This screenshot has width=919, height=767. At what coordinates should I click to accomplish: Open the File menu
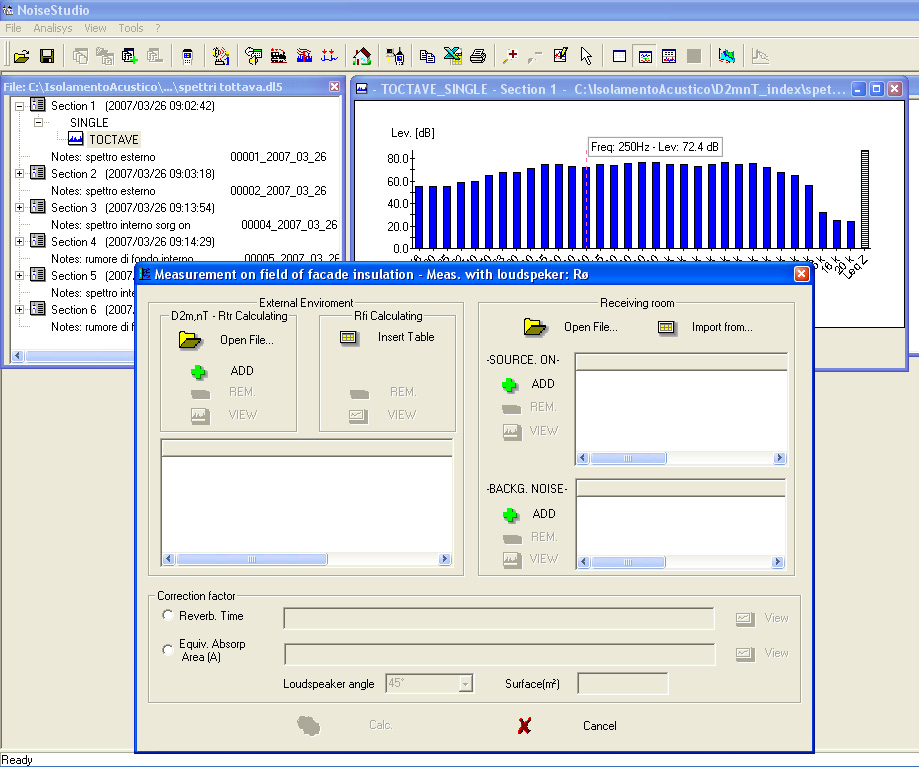click(13, 28)
